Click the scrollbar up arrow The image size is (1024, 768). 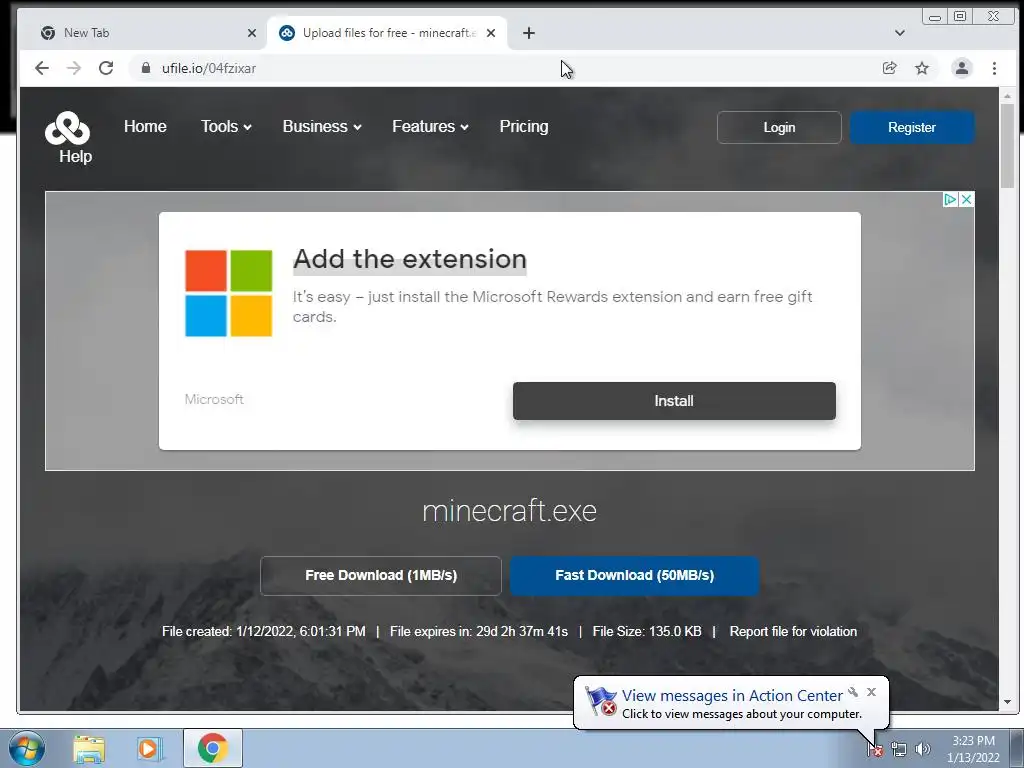1006,96
